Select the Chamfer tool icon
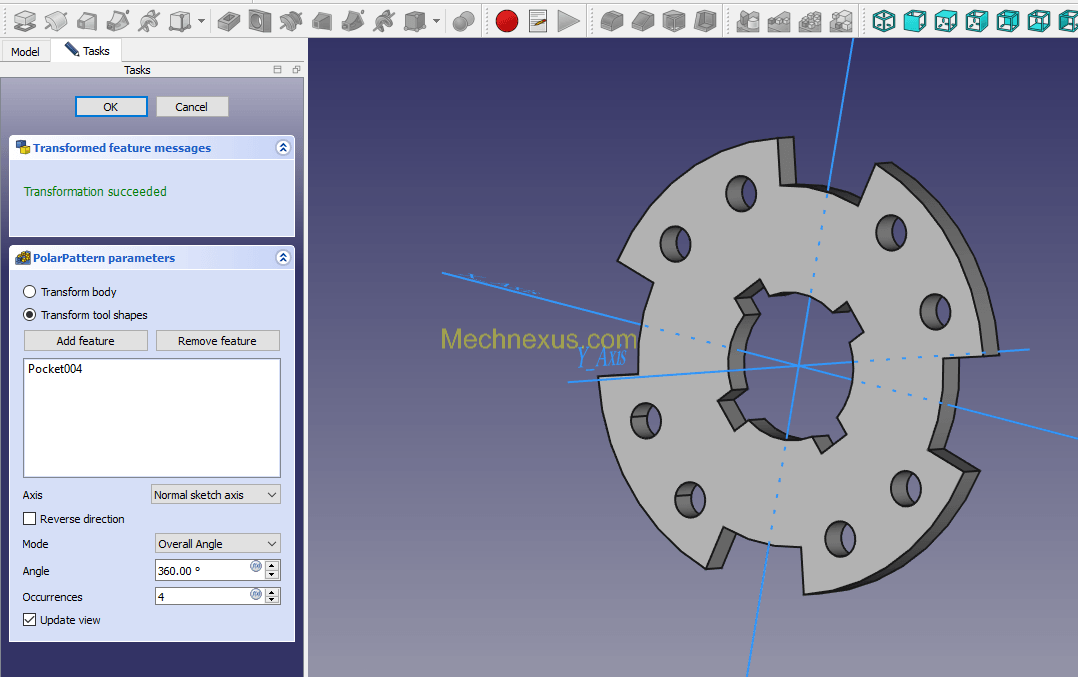Screen dimensions: 1078x677 click(643, 20)
